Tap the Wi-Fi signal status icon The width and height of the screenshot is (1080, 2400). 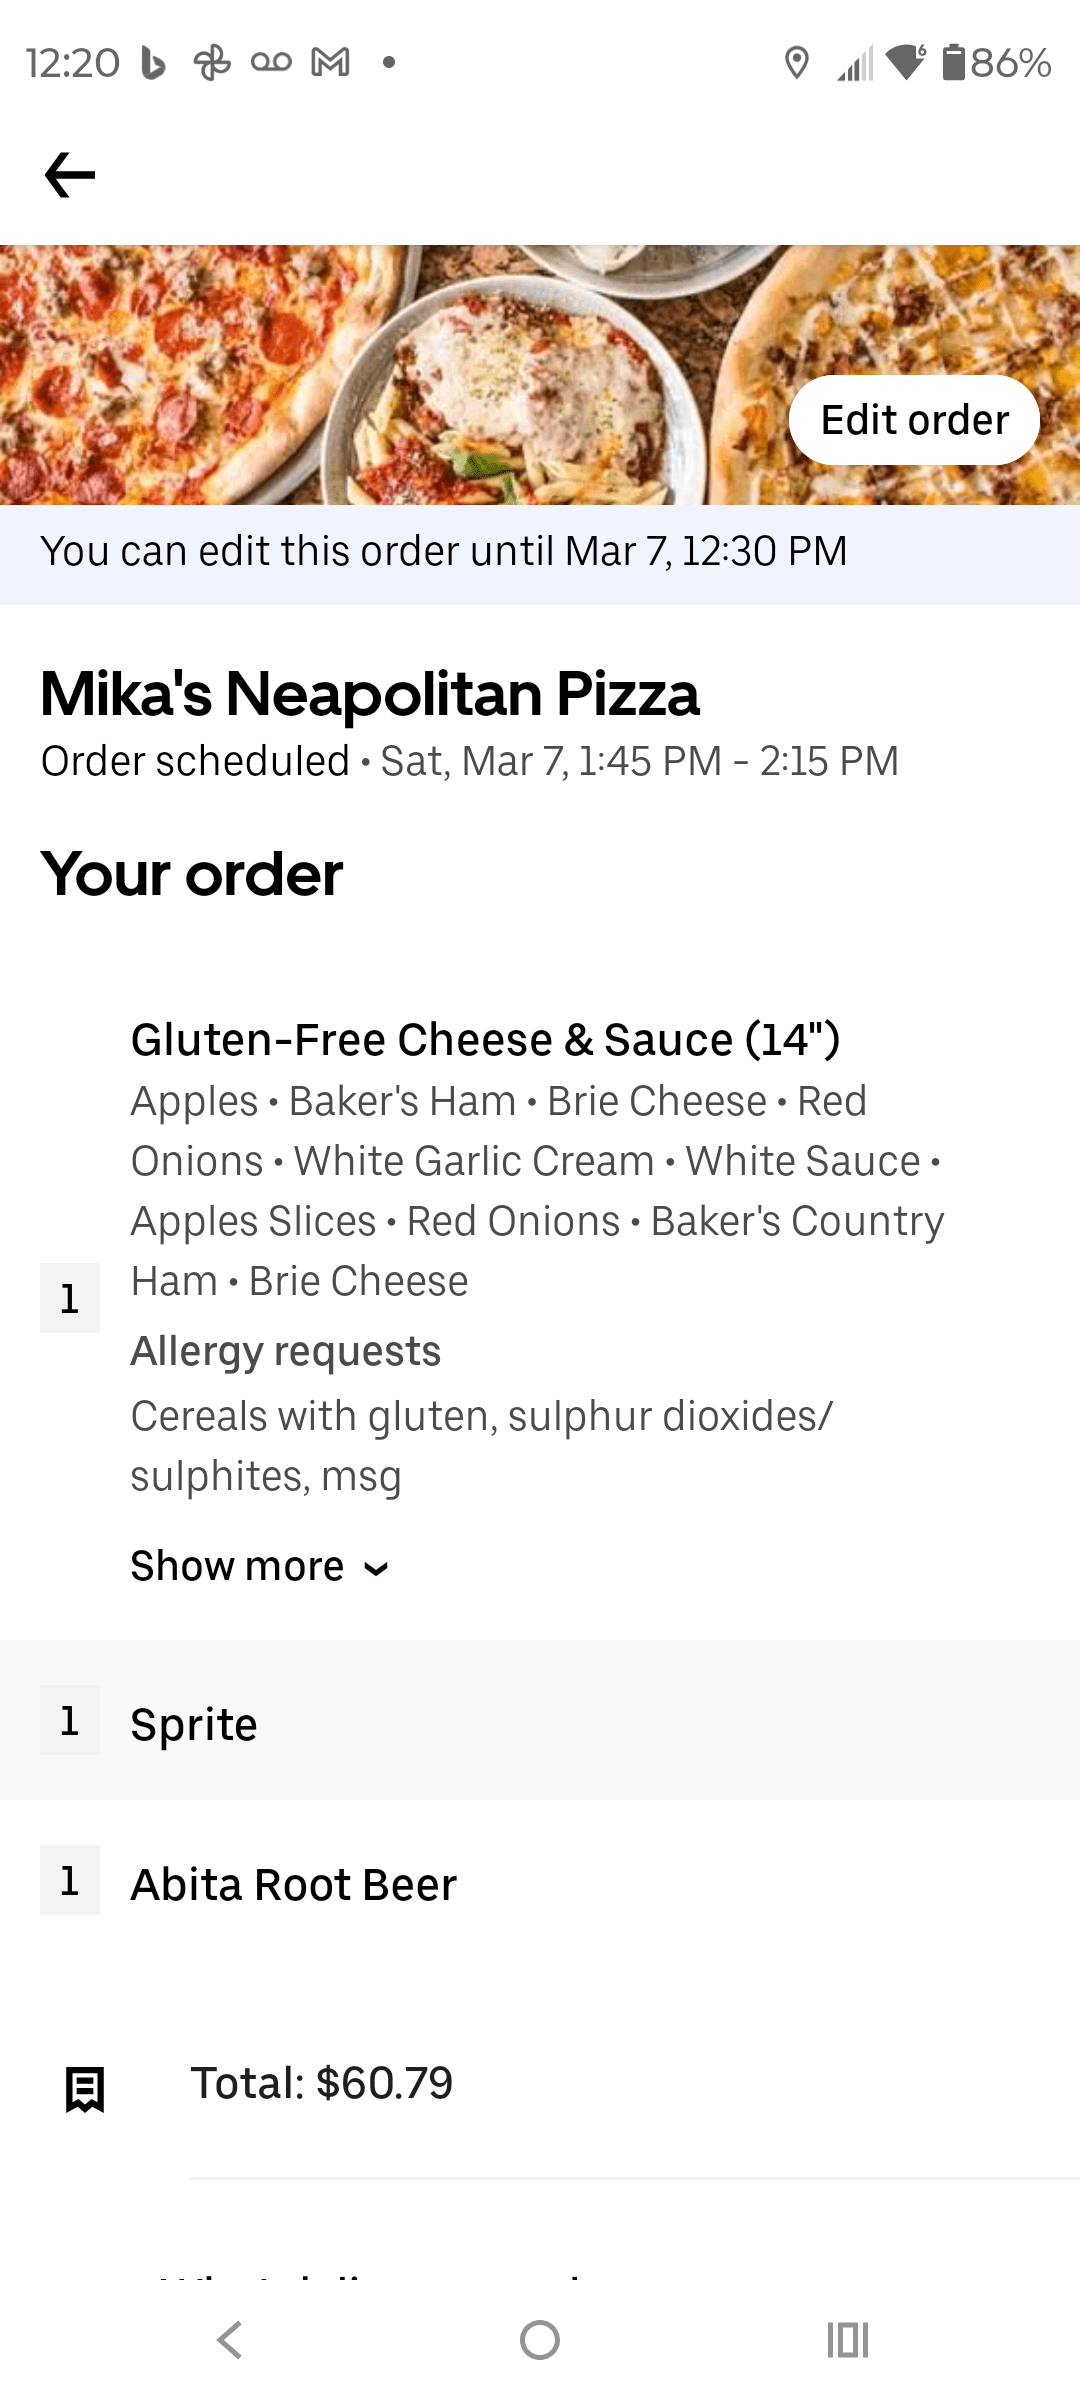click(x=907, y=63)
